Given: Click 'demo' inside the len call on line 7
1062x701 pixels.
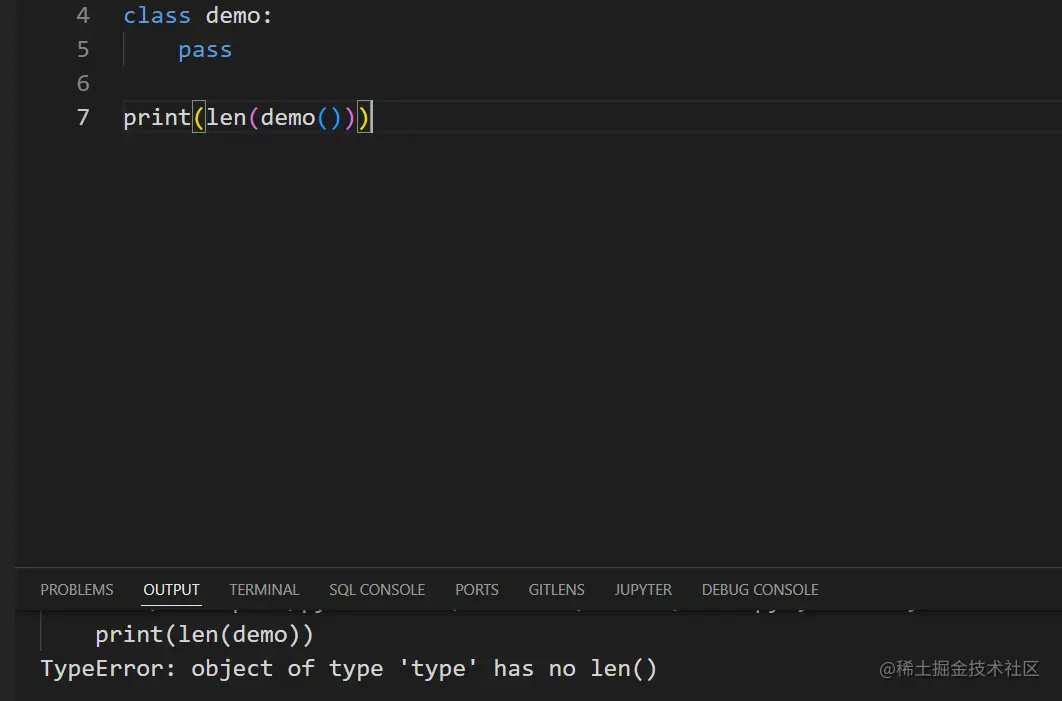Looking at the screenshot, I should pyautogui.click(x=288, y=117).
